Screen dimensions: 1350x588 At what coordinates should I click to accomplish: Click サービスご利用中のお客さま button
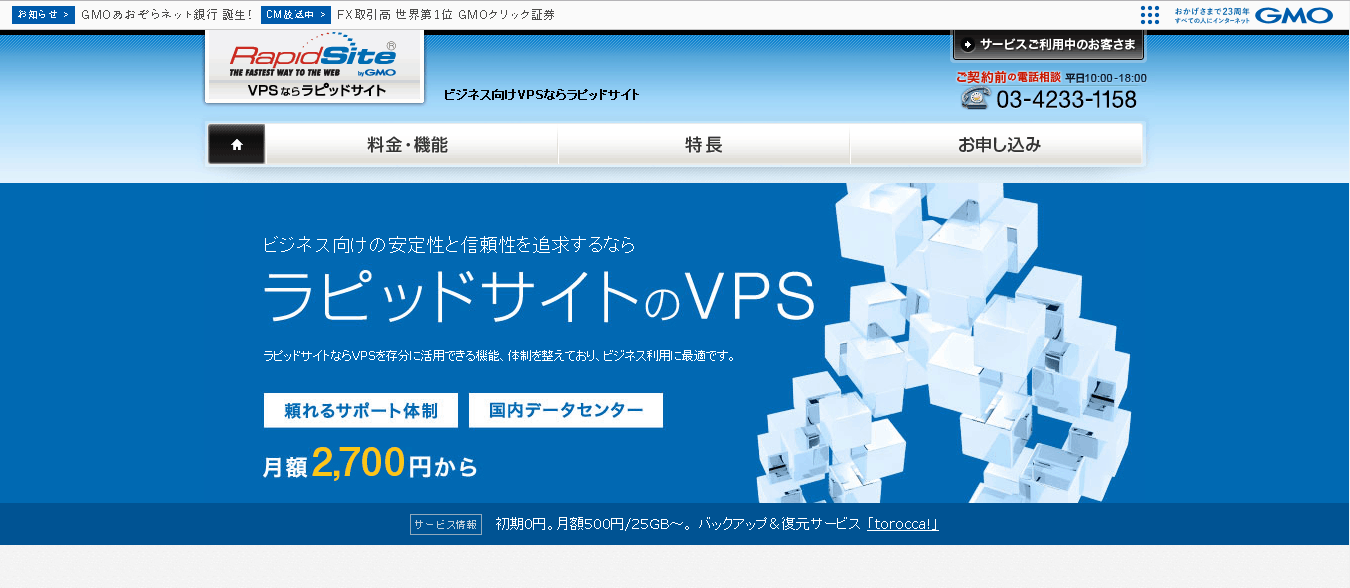(1048, 44)
